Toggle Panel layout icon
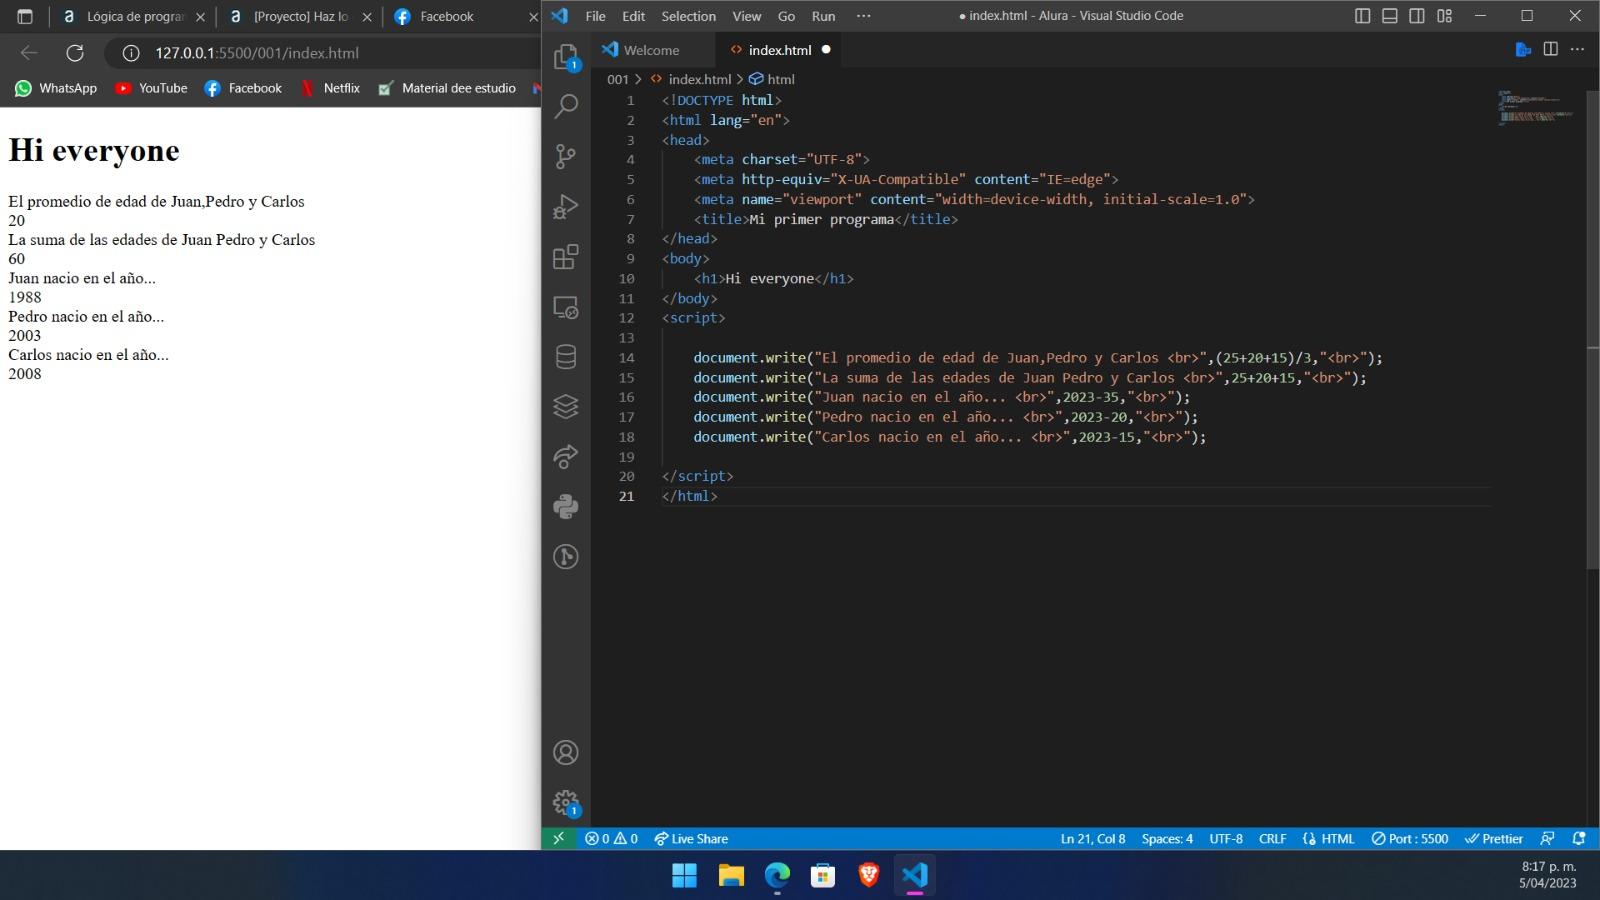Viewport: 1600px width, 900px height. pos(1390,16)
